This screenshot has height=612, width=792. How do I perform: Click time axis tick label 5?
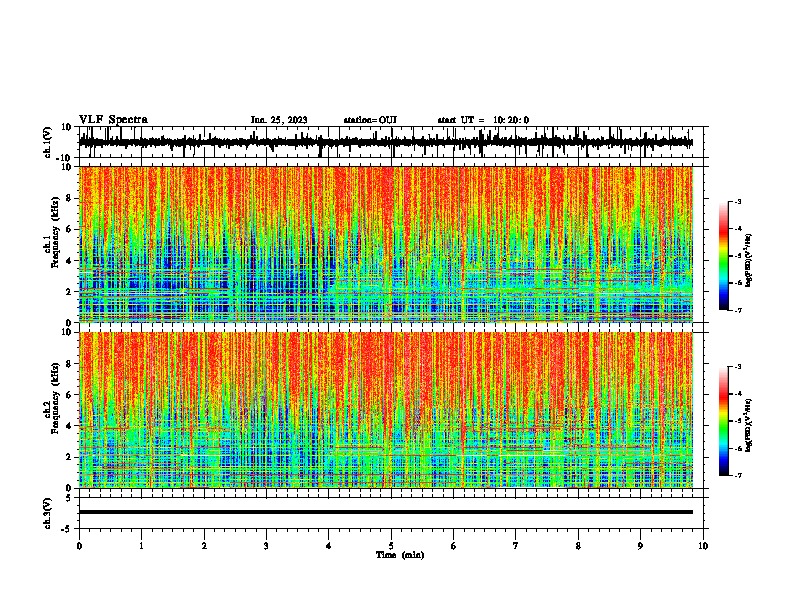click(391, 546)
